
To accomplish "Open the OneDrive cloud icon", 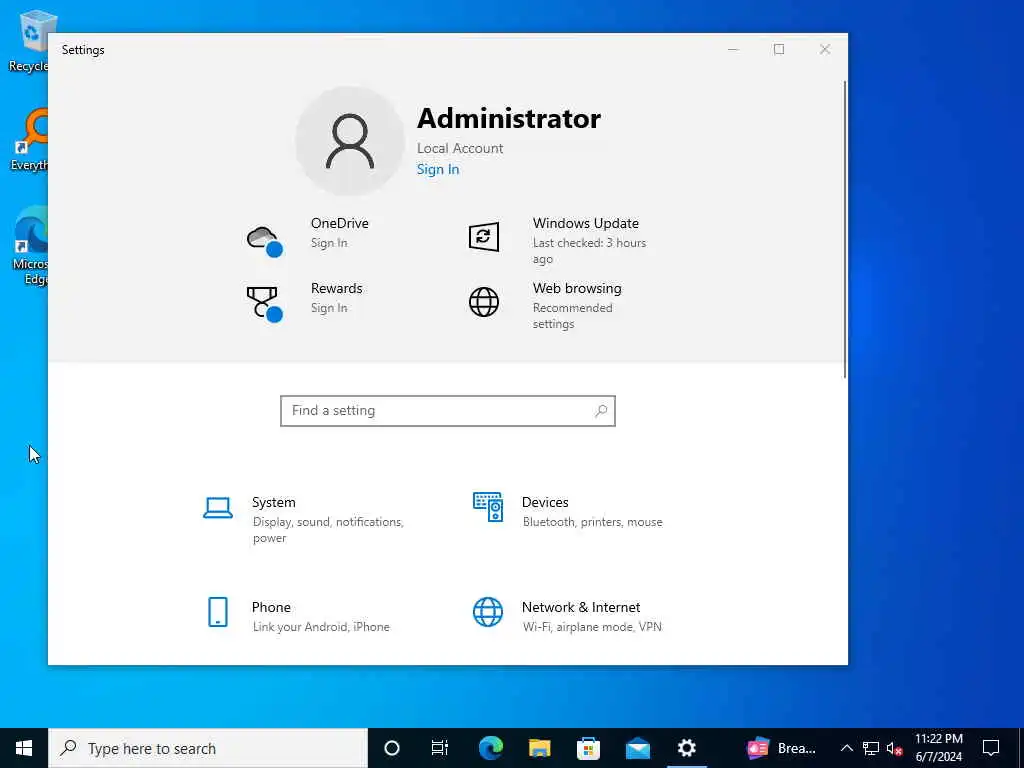I will (264, 240).
